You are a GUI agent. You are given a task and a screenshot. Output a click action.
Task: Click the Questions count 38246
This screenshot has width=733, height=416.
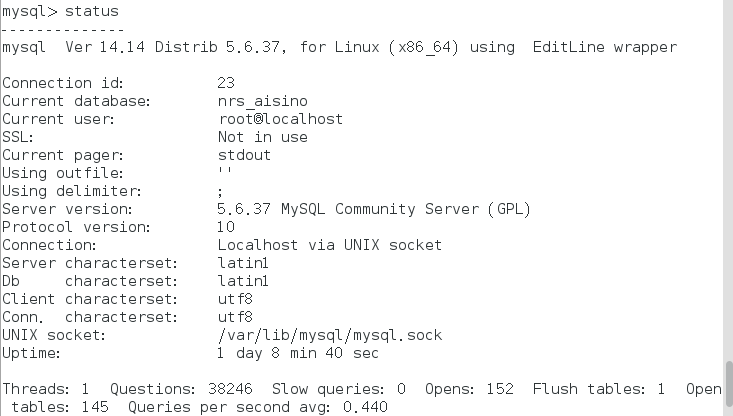(230, 389)
